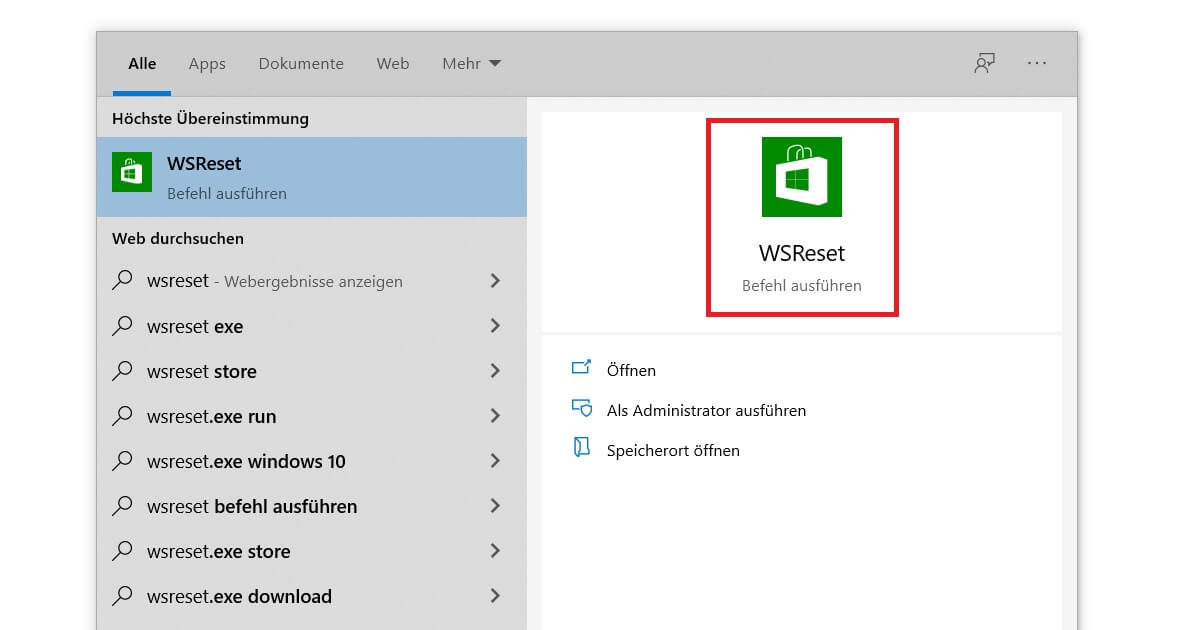
Task: Select the 'wsreset.exe download' suggestion
Action: click(x=312, y=596)
